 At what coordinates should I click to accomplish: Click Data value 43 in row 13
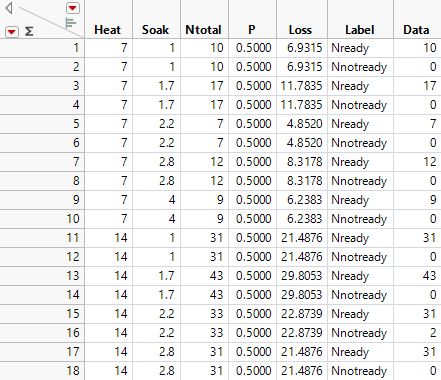[x=430, y=276]
